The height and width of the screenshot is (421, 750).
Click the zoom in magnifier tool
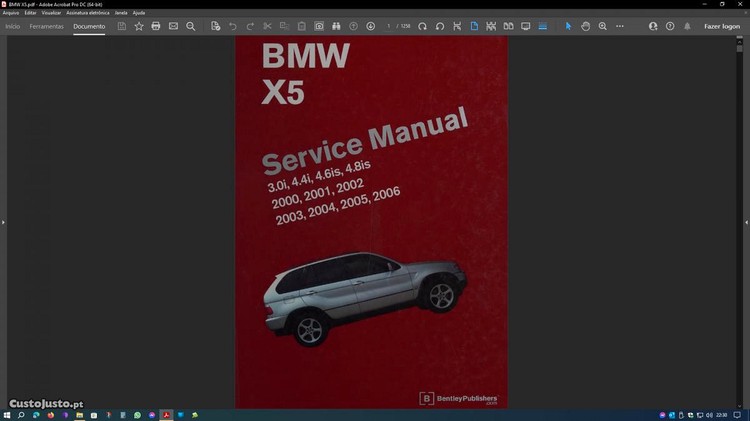coord(603,26)
